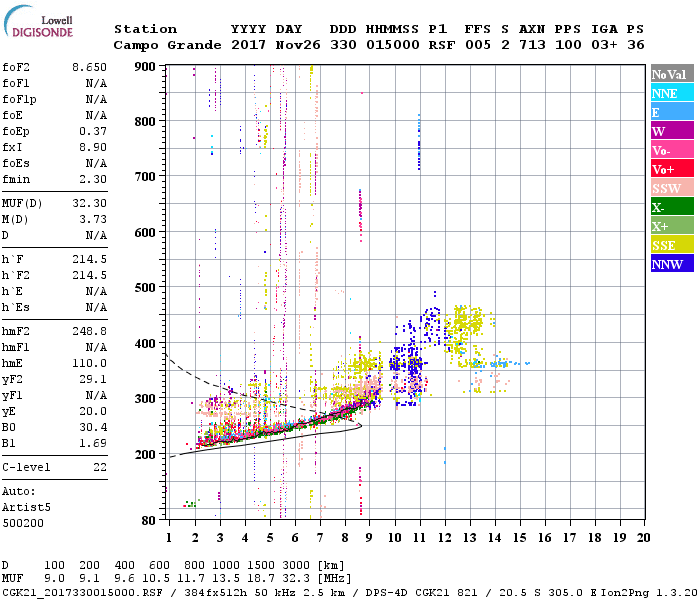
Task: Click the RSF value under P1
Action: pos(442,45)
